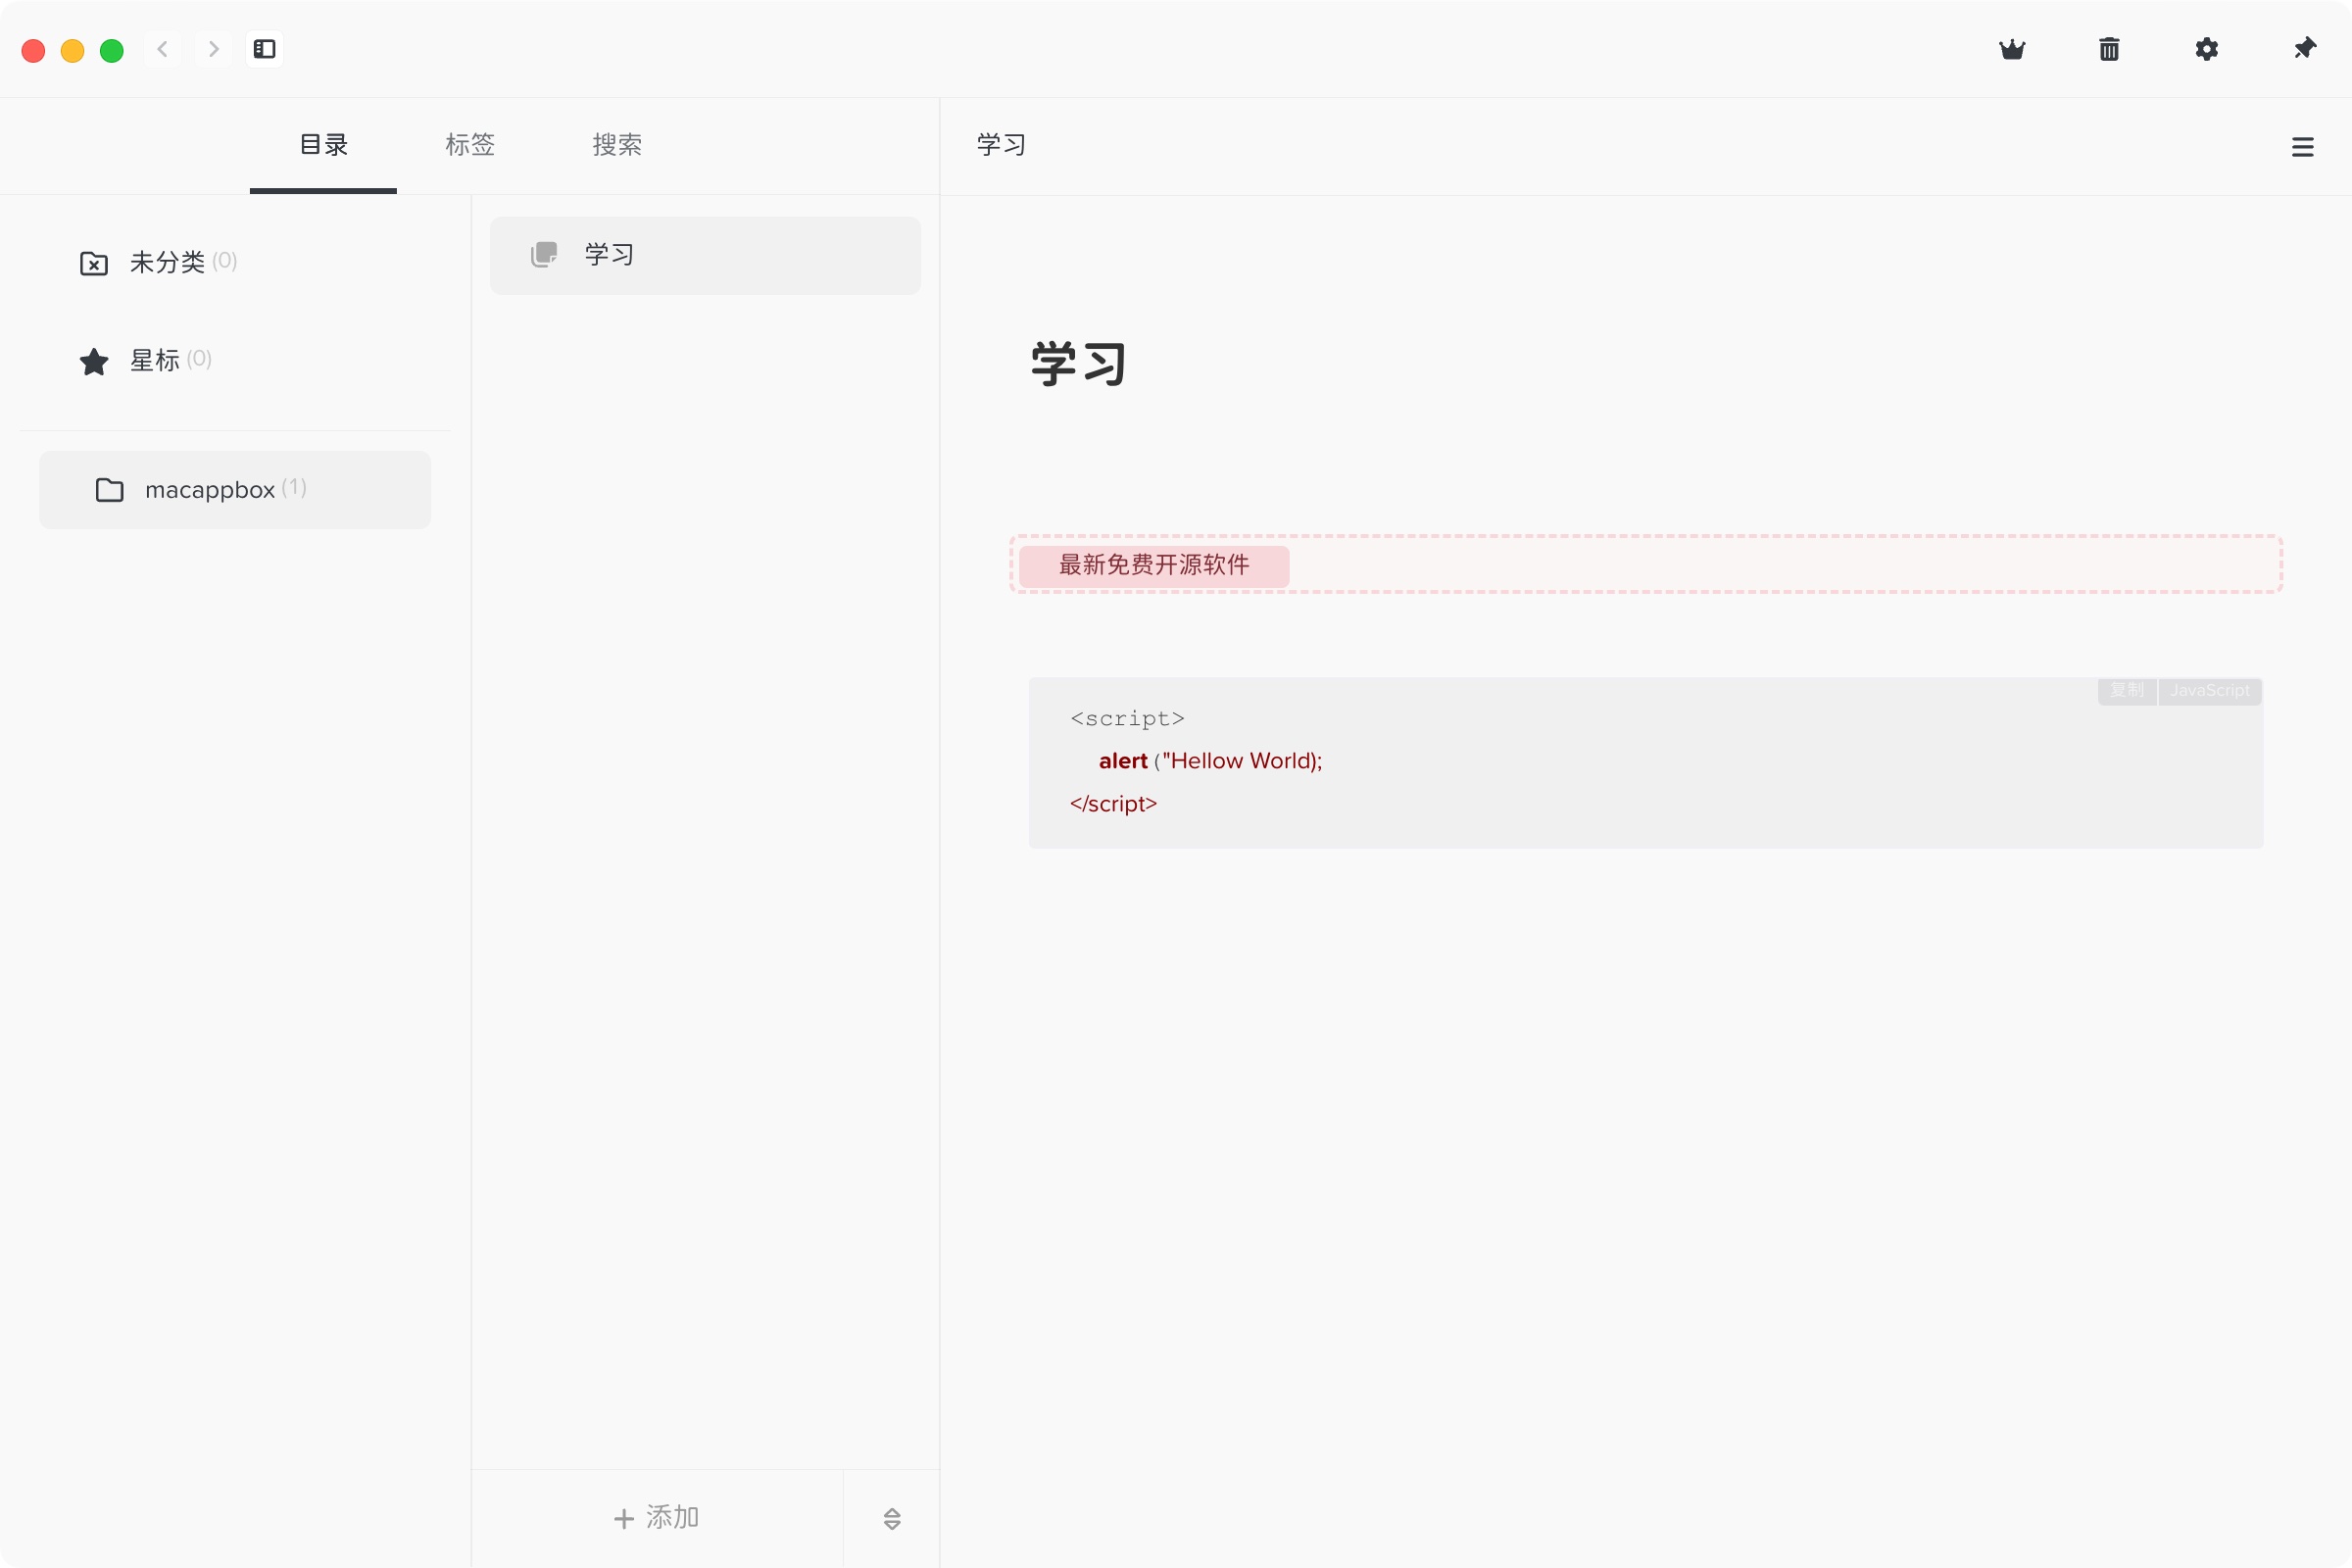Open the hamburger menu for the note
The image size is (2352, 1568).
[2302, 147]
